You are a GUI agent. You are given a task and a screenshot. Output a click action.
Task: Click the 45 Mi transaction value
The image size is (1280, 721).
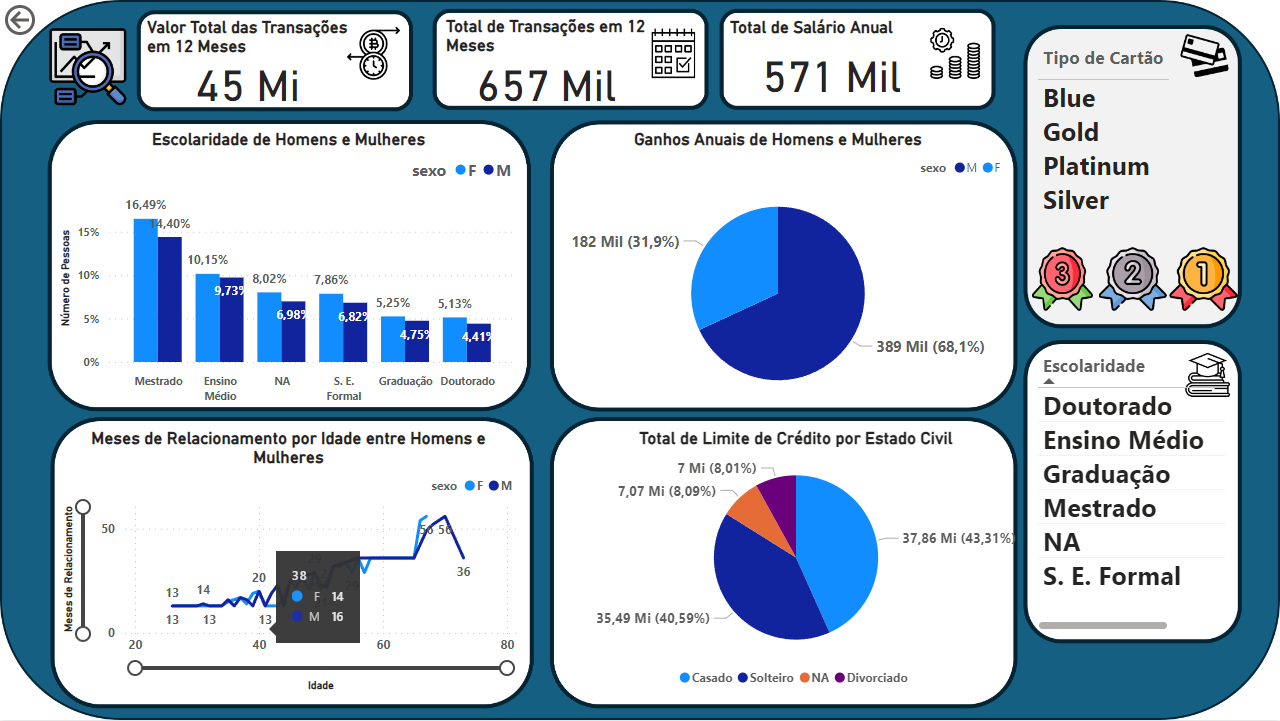click(x=248, y=86)
